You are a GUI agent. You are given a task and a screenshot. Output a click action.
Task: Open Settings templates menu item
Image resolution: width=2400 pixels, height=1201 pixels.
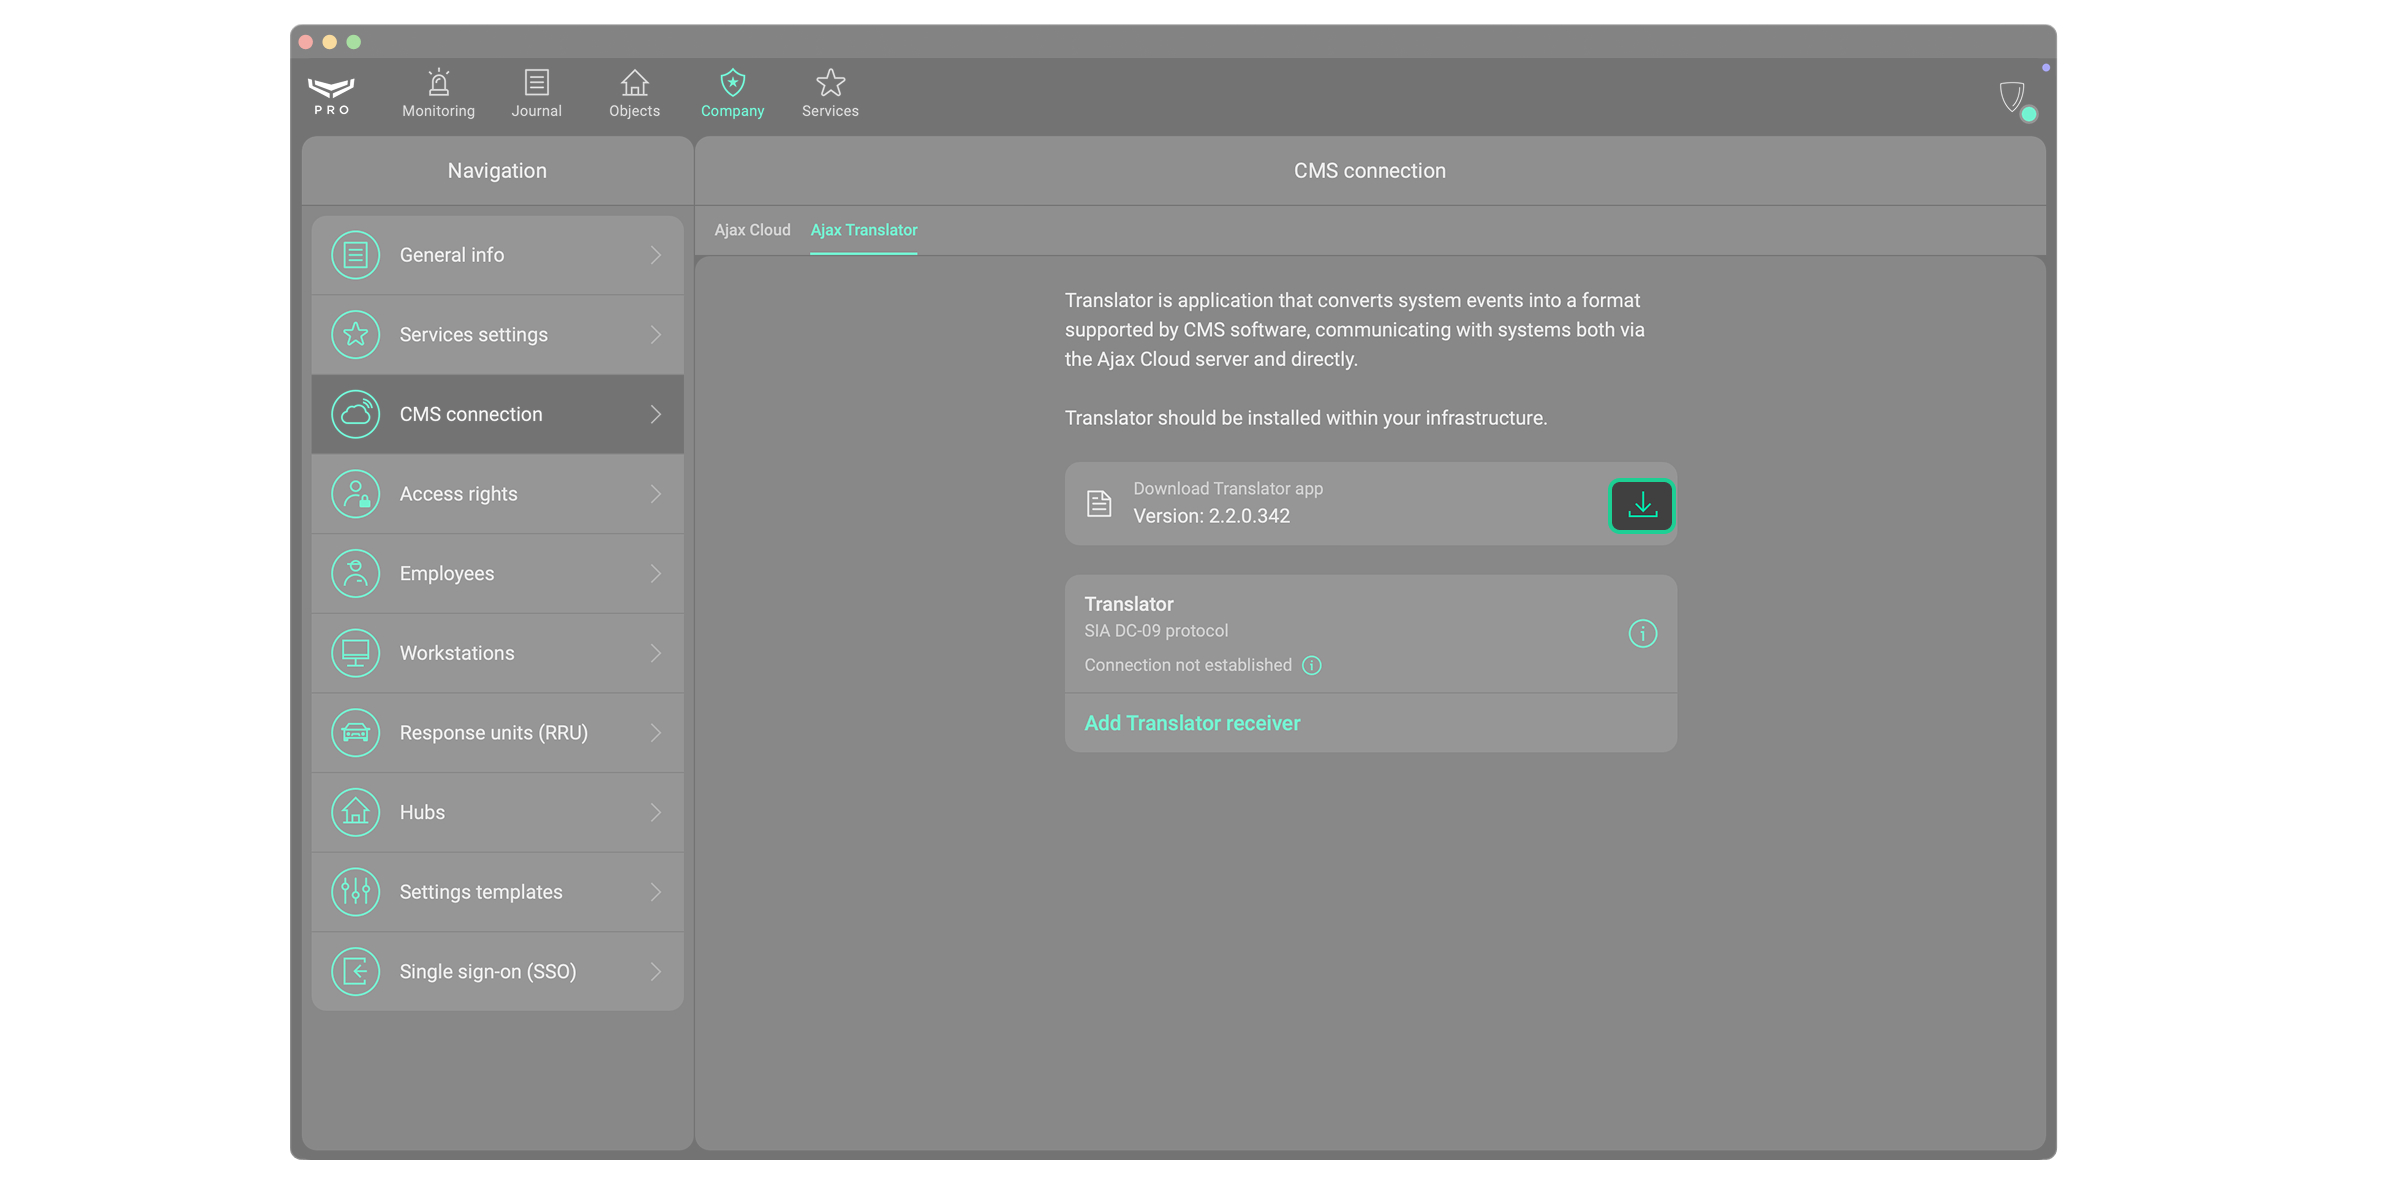pyautogui.click(x=498, y=892)
